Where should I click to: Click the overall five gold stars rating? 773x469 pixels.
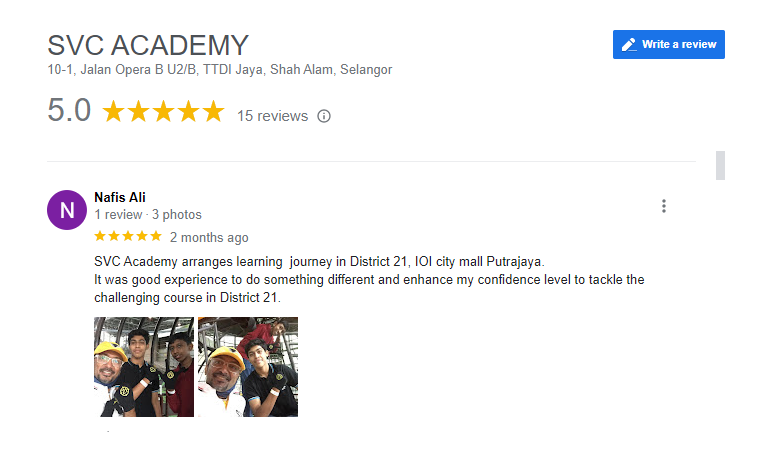(163, 111)
